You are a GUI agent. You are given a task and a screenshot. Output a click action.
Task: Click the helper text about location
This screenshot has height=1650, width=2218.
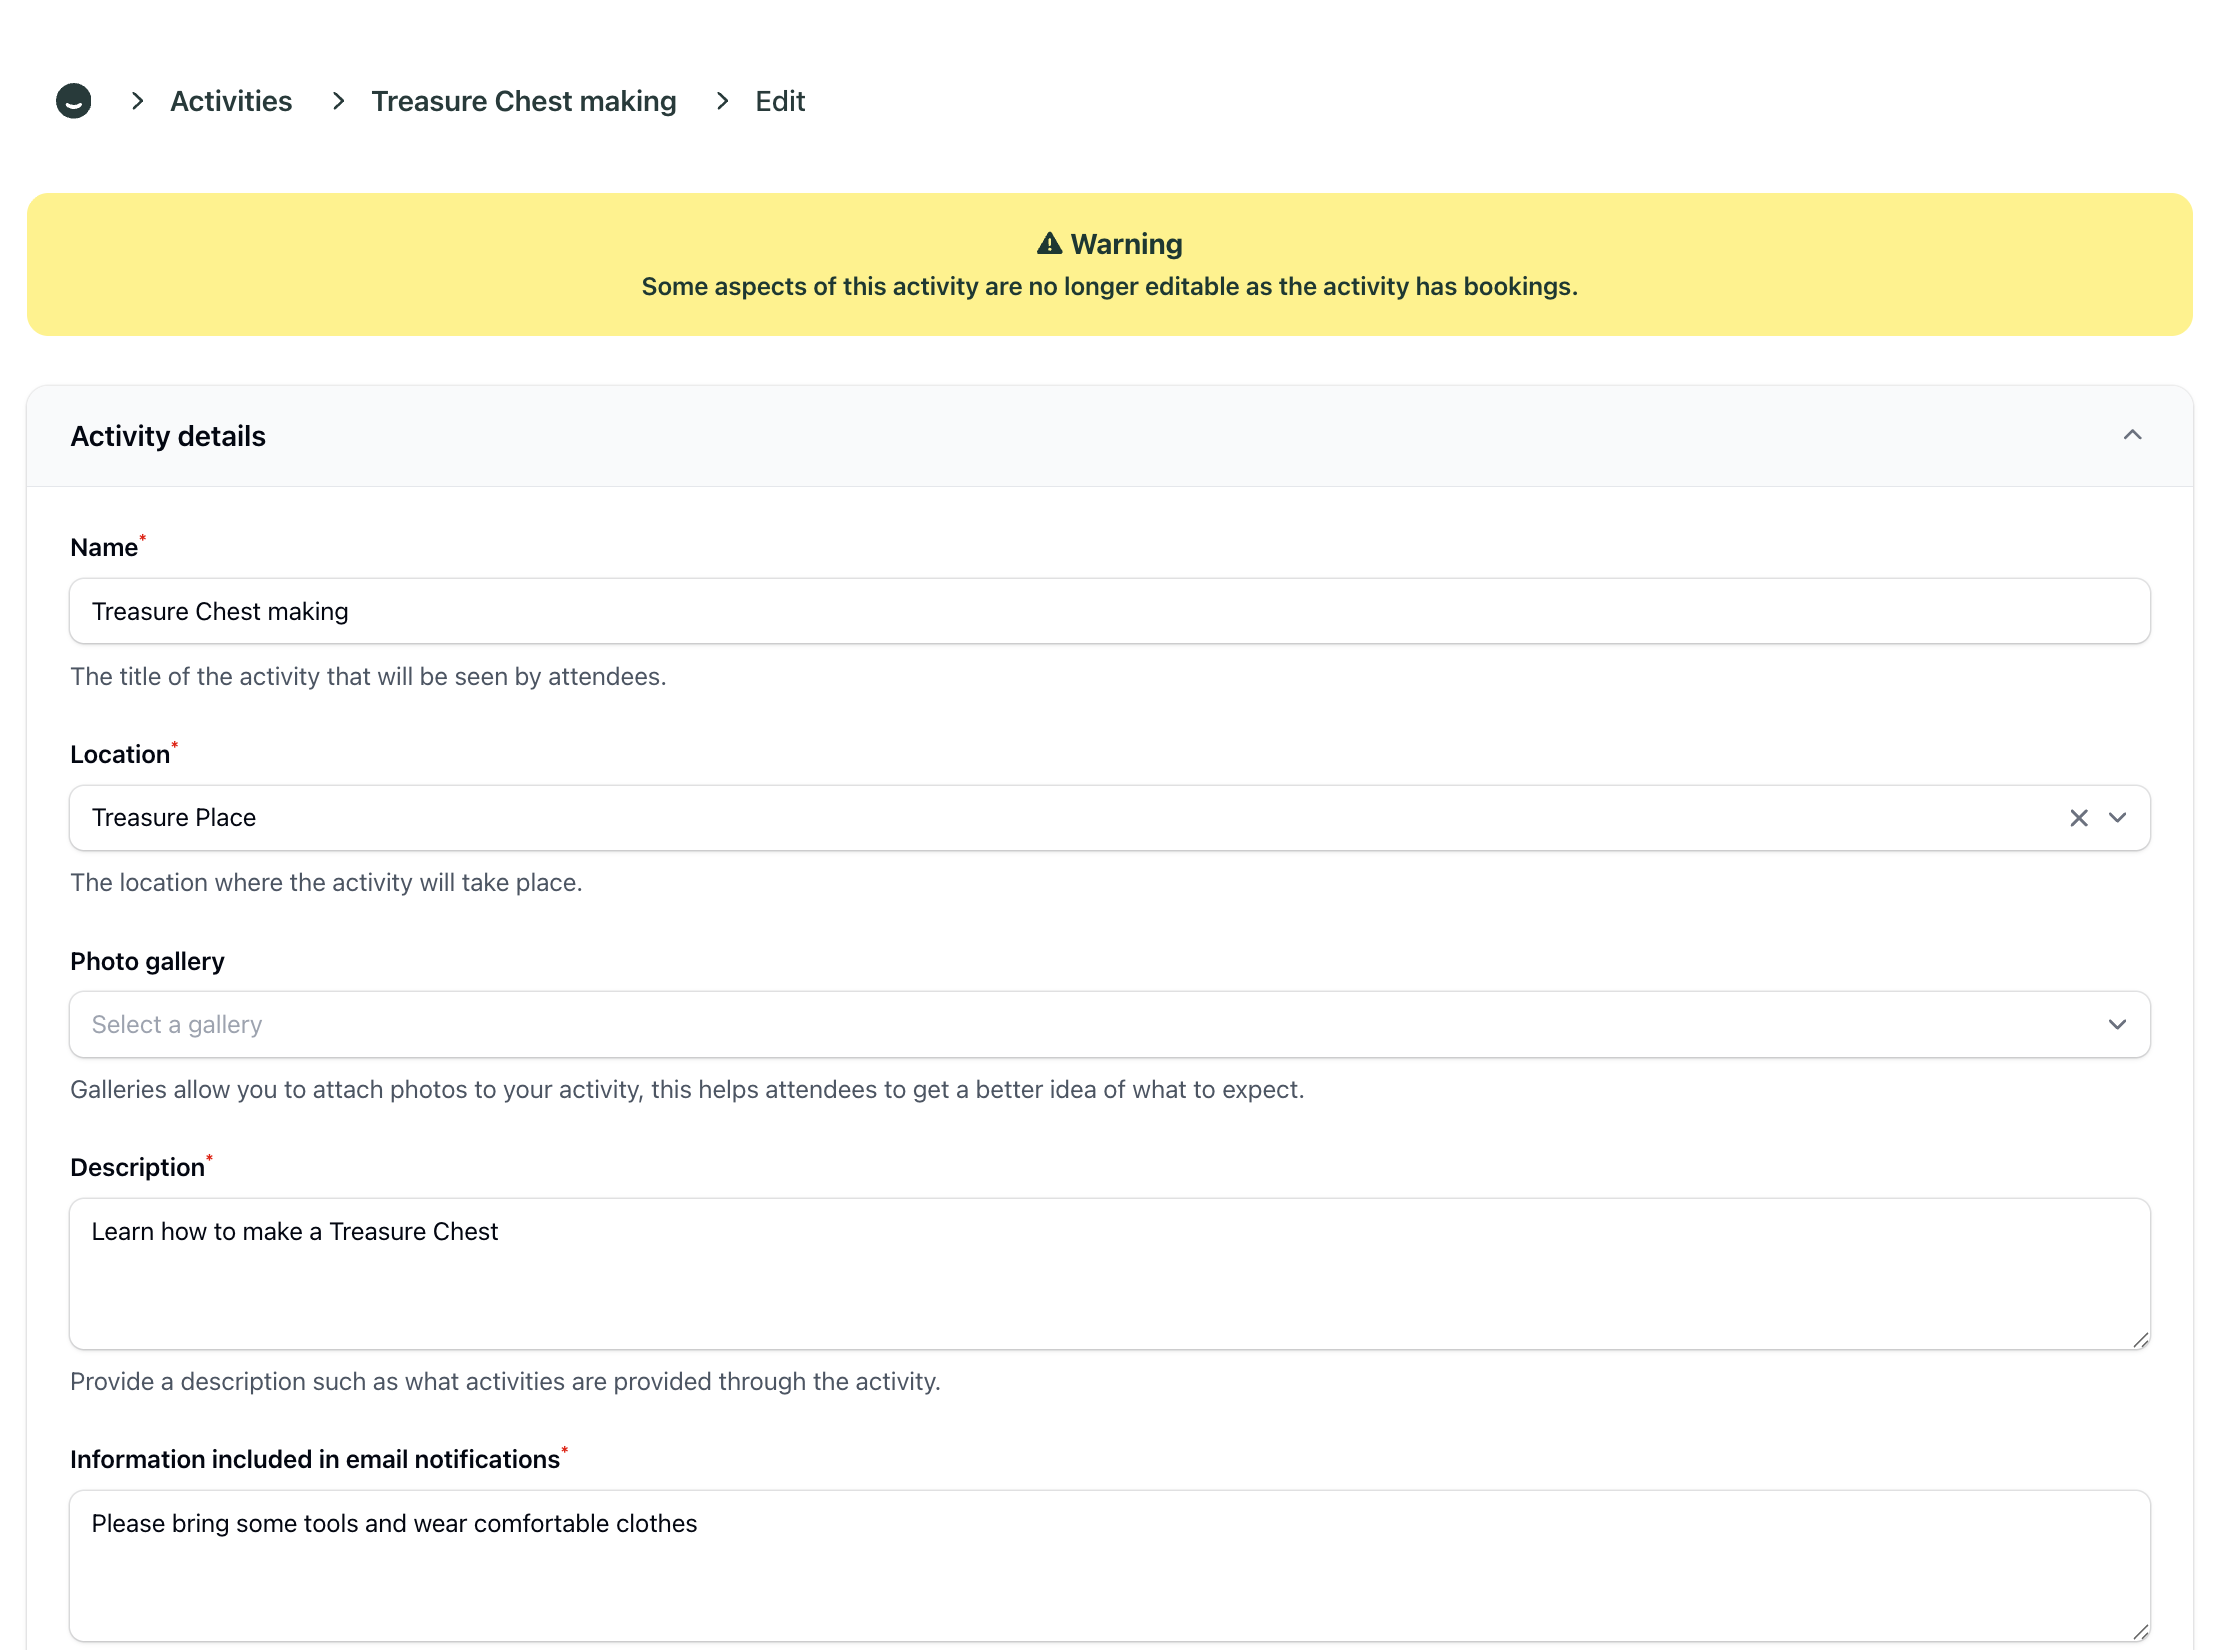coord(326,883)
